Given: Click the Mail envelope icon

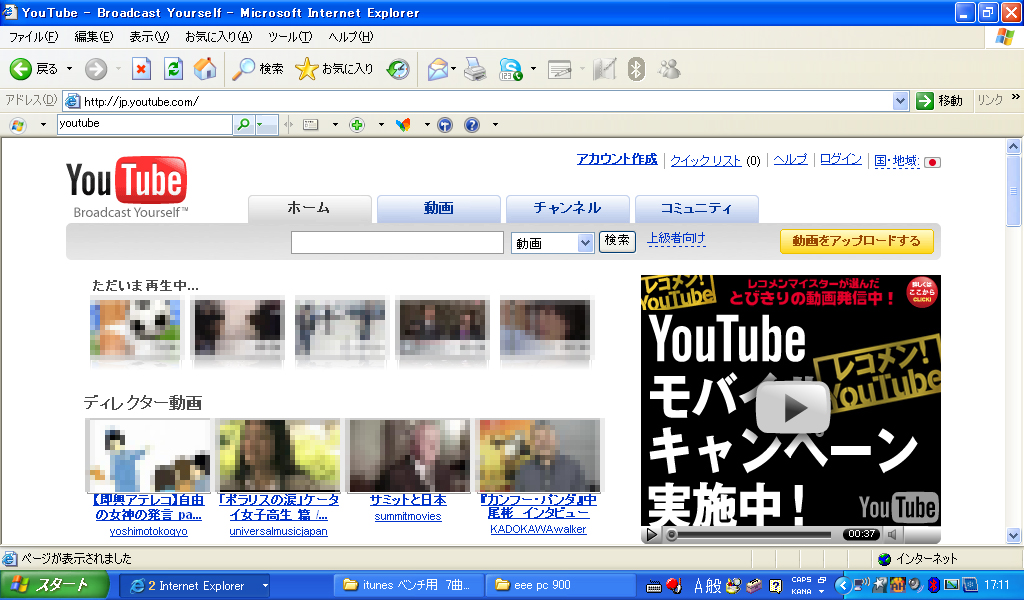Looking at the screenshot, I should [437, 69].
